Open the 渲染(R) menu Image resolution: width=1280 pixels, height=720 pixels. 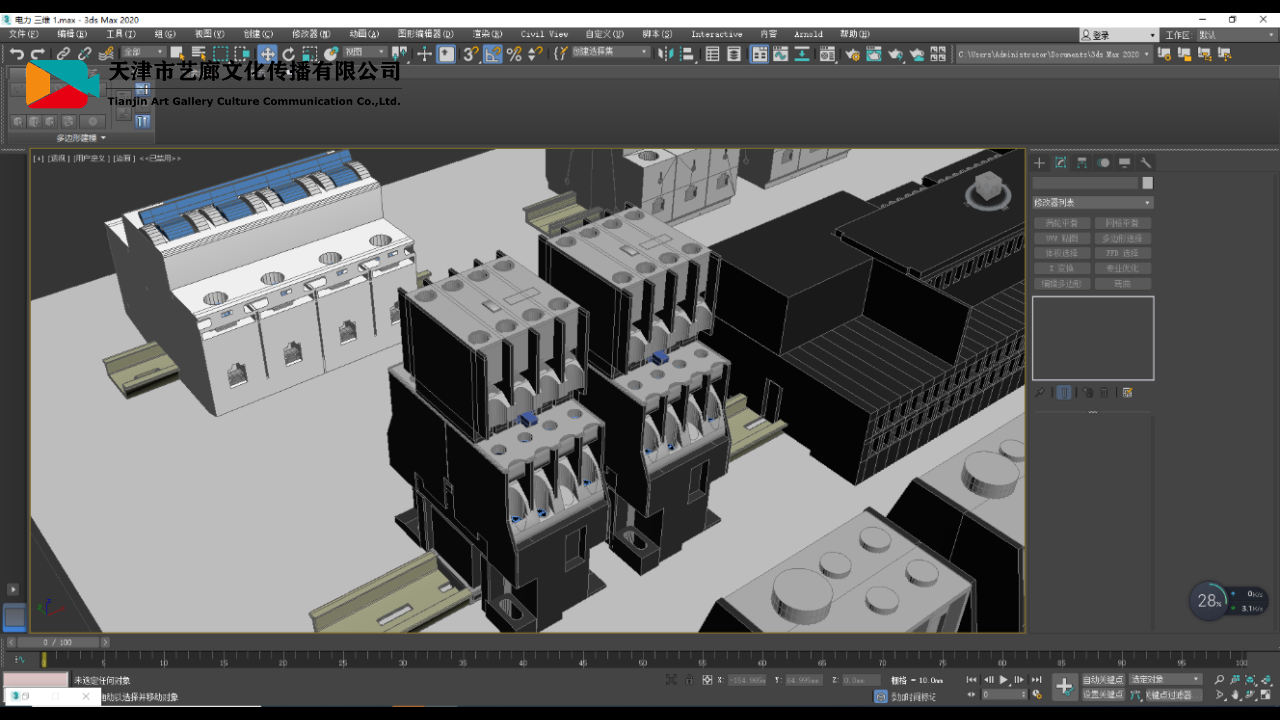coord(487,34)
